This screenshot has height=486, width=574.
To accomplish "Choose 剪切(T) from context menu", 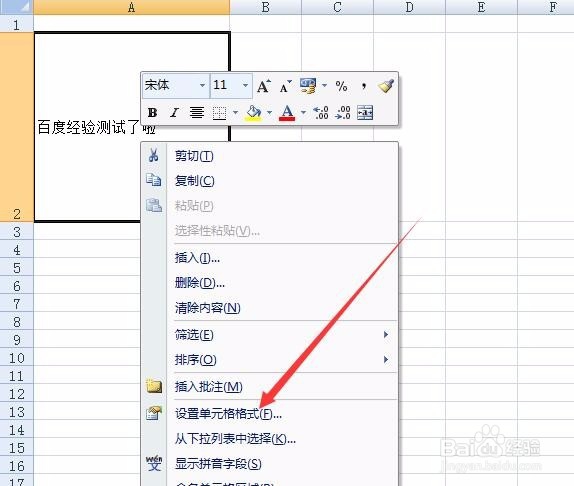I will [x=270, y=156].
